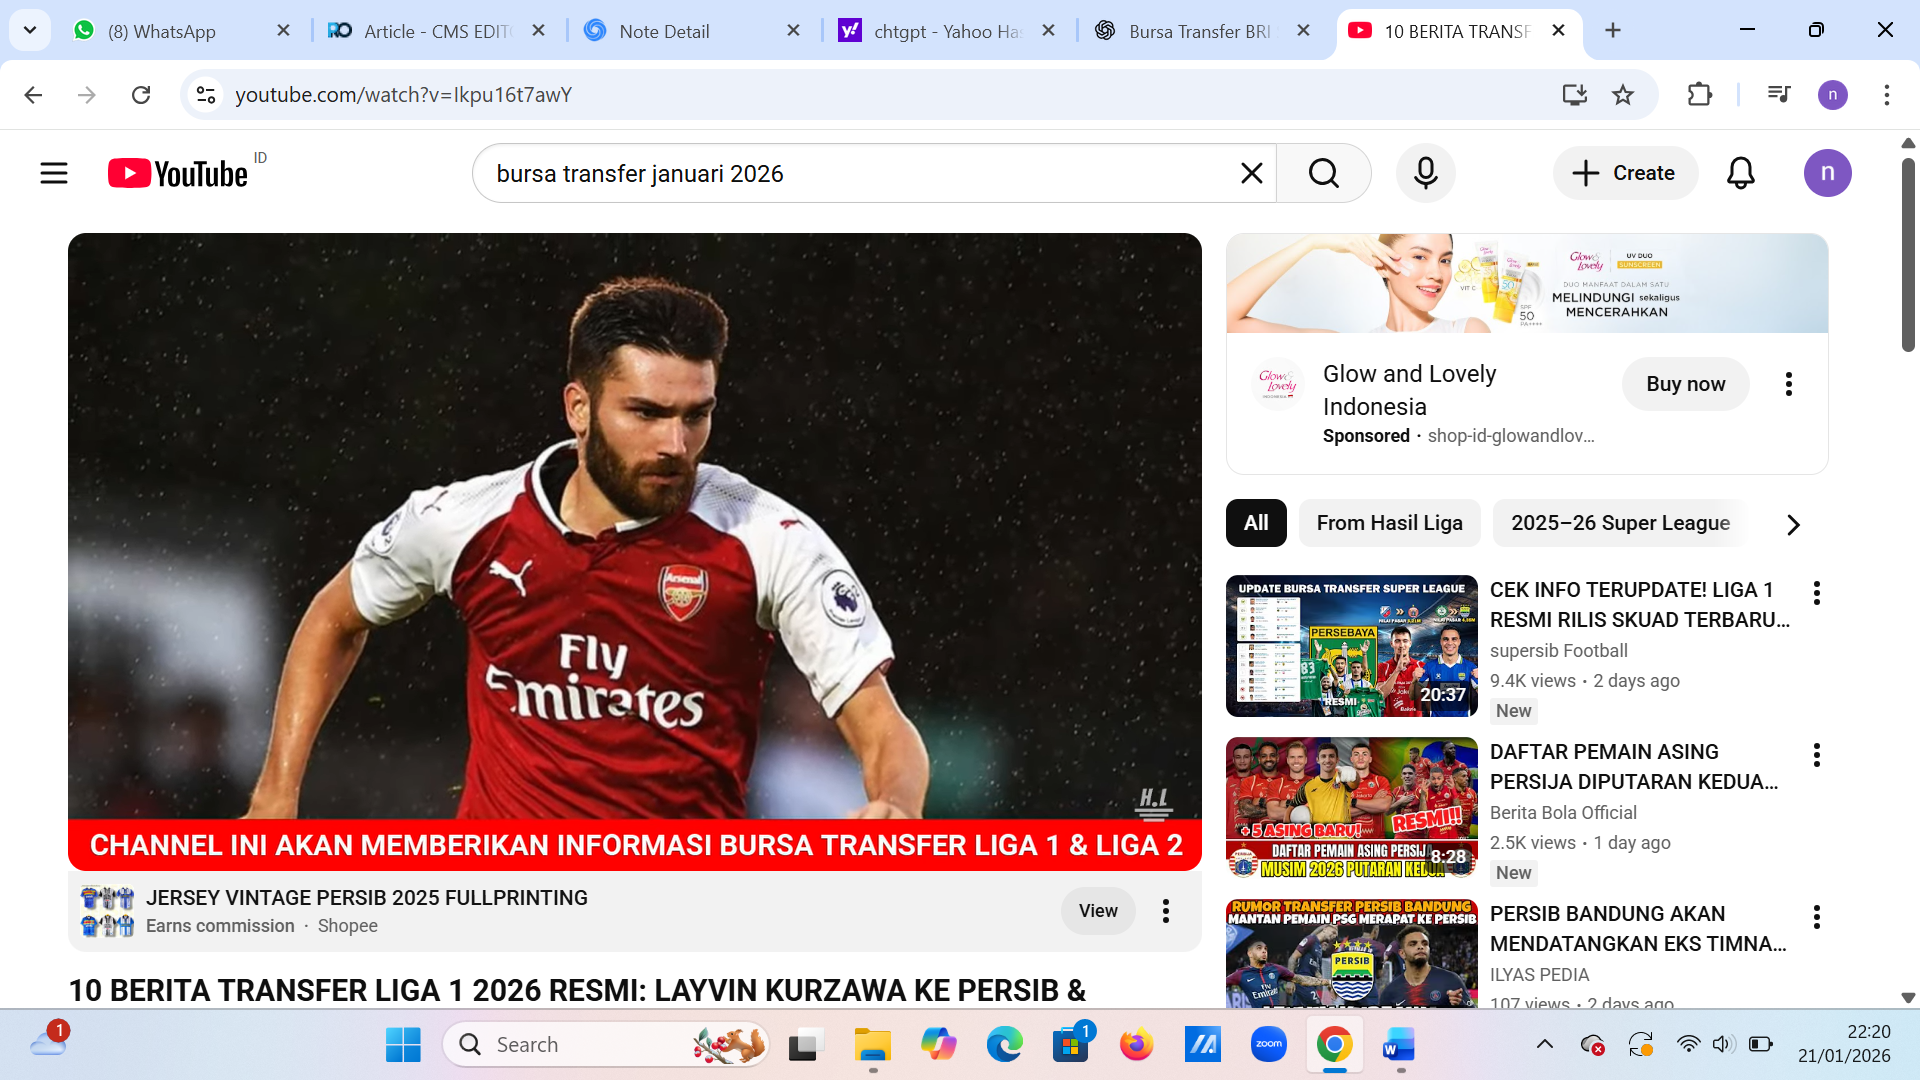Open more options for Glow and Lovely ad
This screenshot has width=1920, height=1080.
[x=1788, y=384]
